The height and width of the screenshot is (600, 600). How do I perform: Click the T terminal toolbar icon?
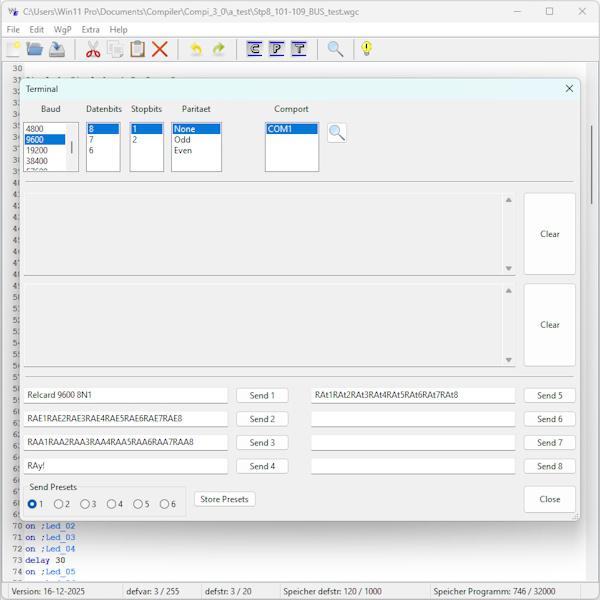(x=298, y=49)
